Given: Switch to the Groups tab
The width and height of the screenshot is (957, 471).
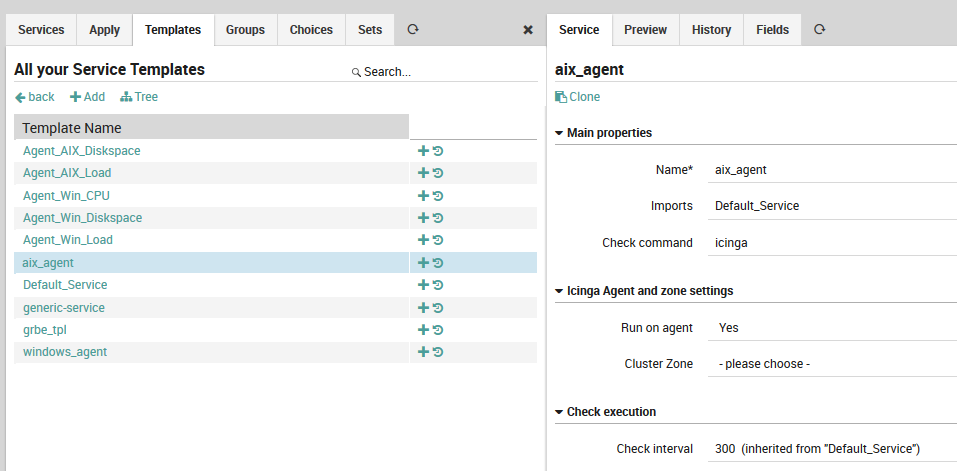Looking at the screenshot, I should coord(245,30).
